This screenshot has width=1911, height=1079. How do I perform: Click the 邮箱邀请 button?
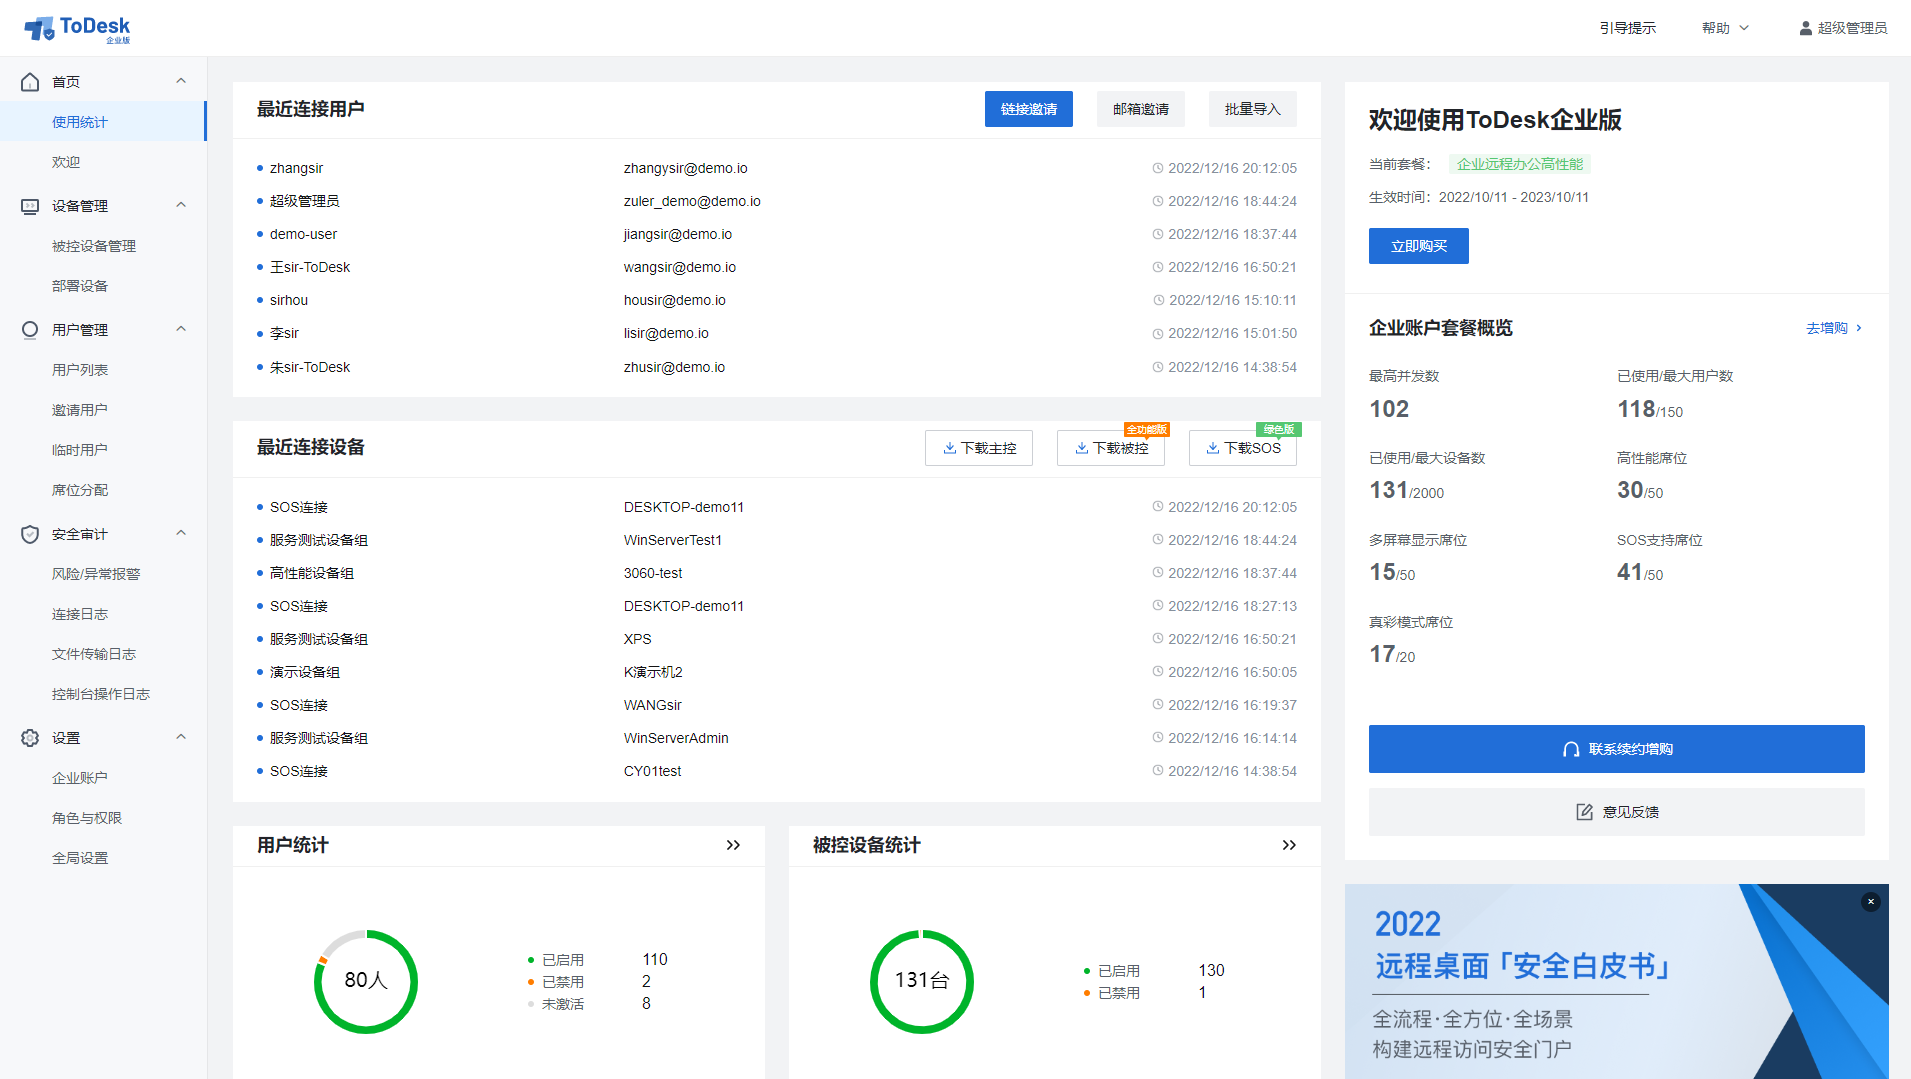click(1140, 109)
